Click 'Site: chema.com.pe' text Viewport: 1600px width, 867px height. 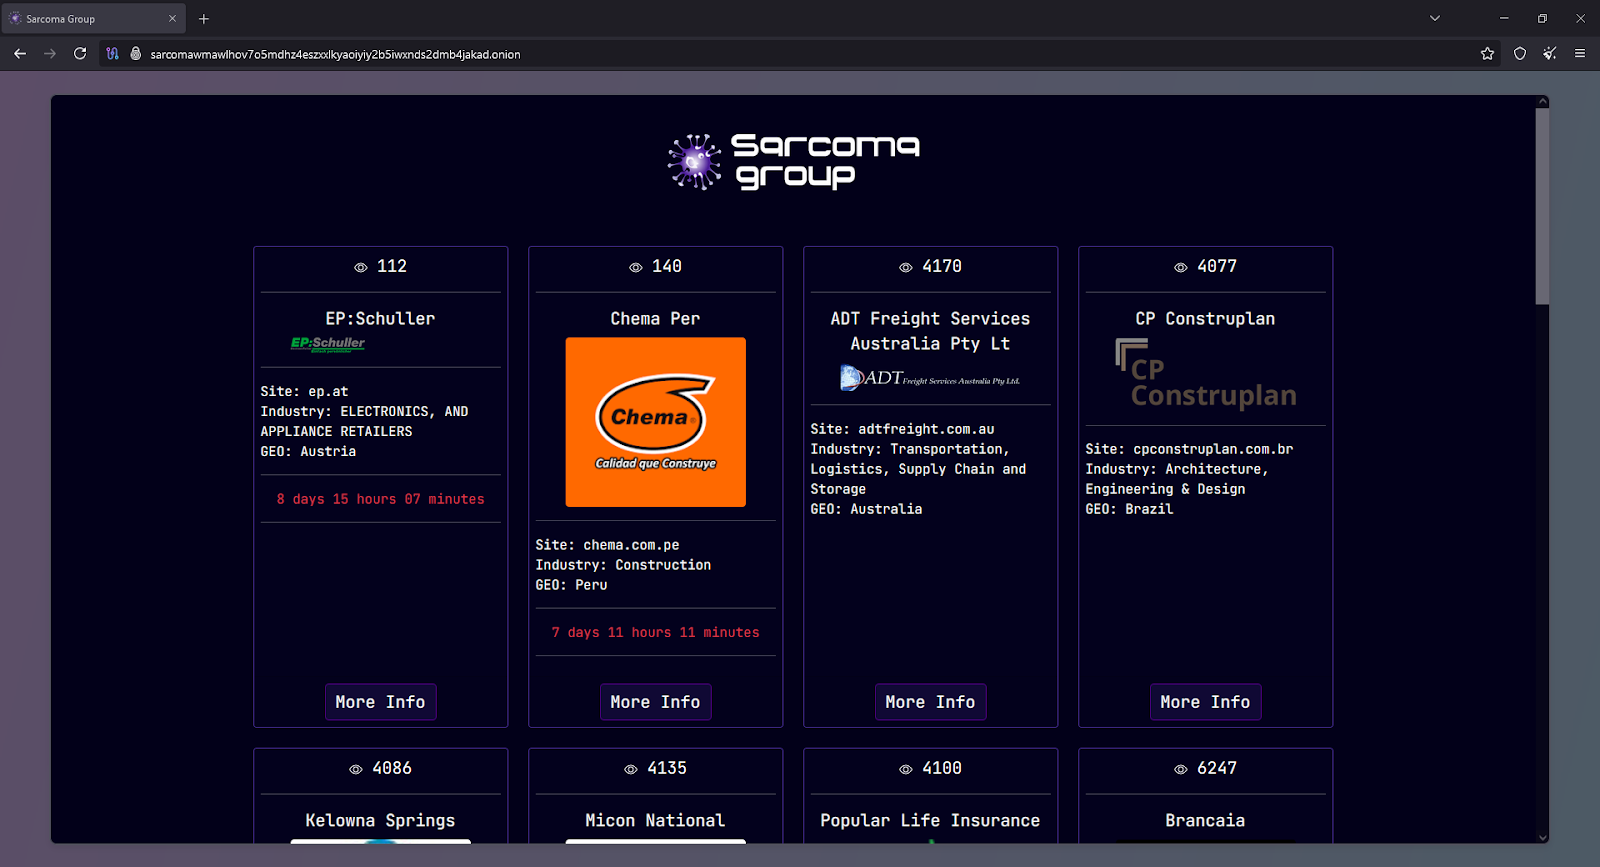pos(607,545)
